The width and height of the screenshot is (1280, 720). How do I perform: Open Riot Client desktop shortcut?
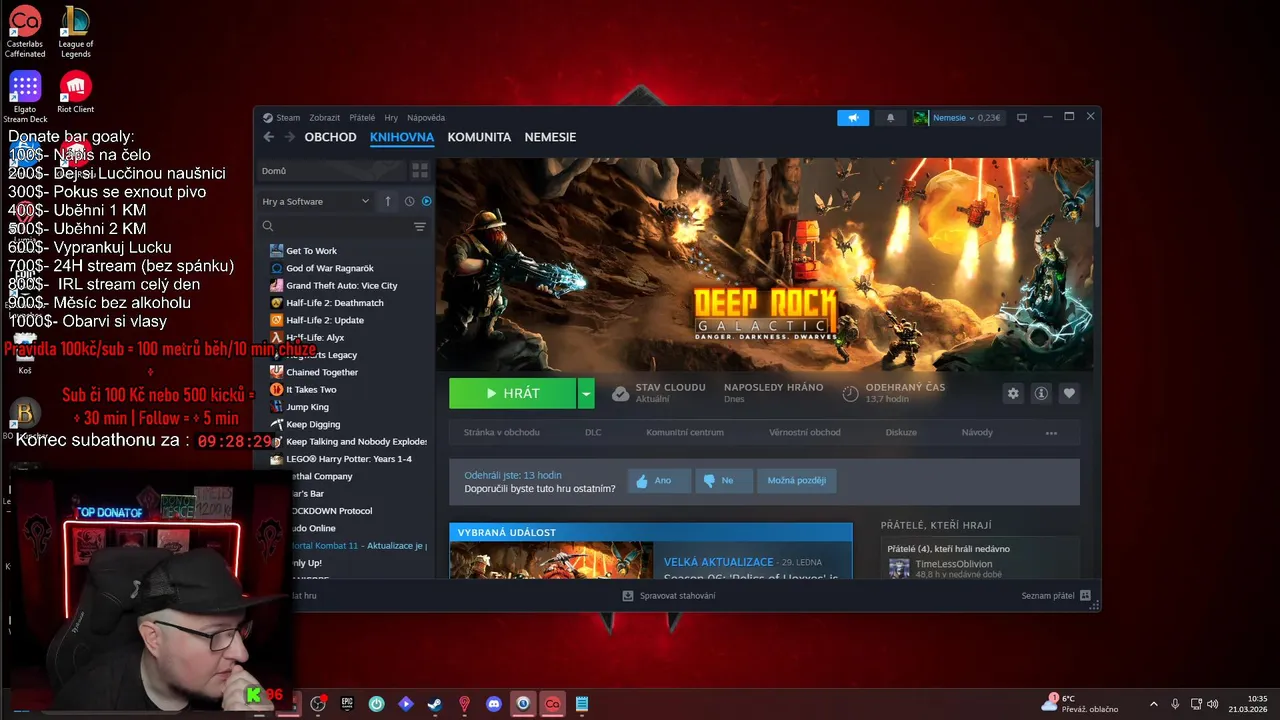click(75, 92)
